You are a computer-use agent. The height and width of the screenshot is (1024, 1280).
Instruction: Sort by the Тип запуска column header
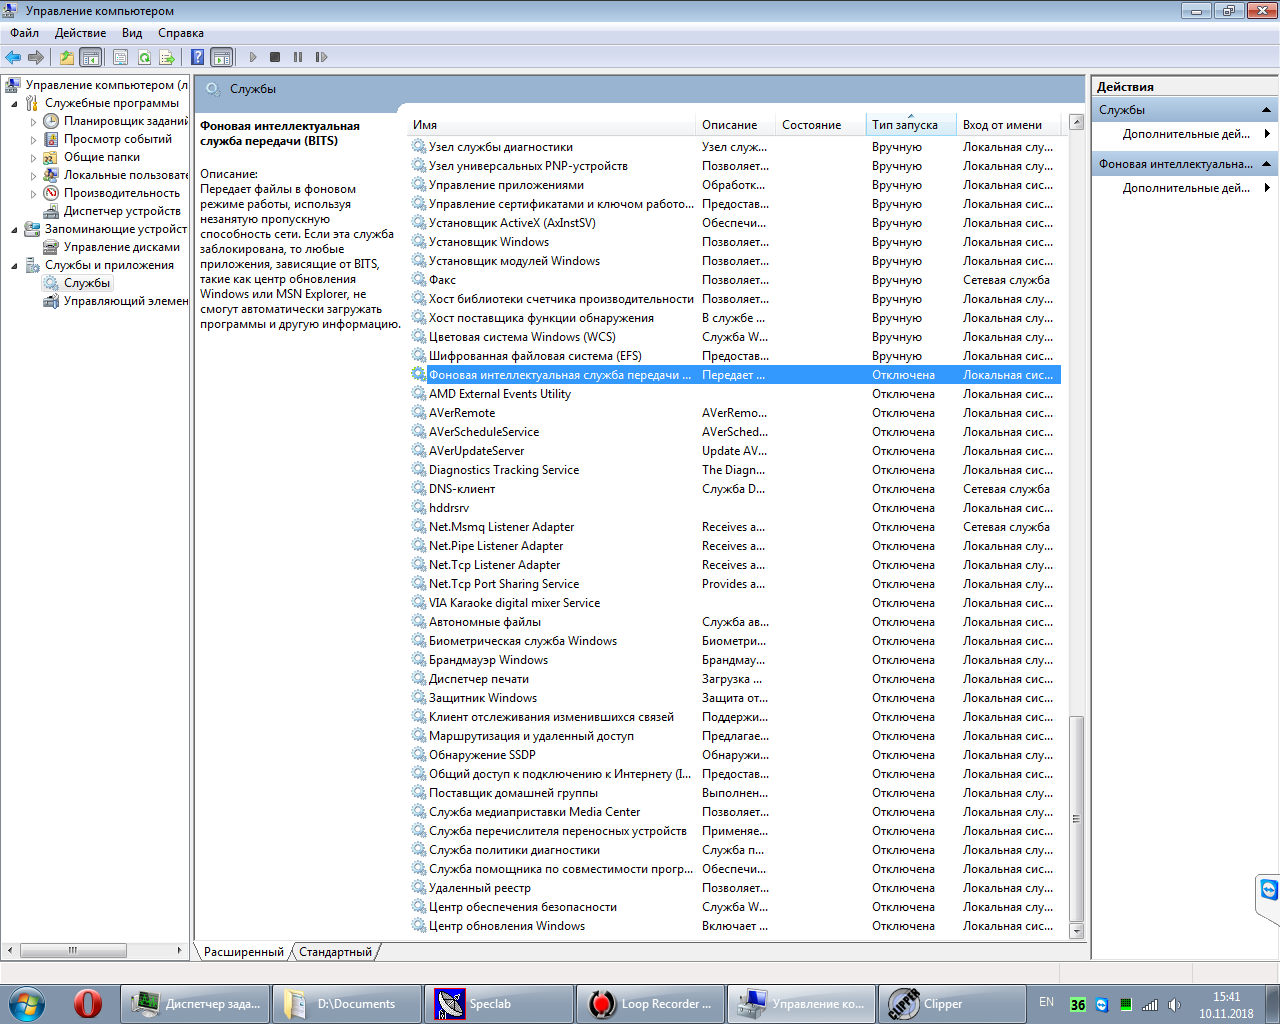click(x=912, y=125)
